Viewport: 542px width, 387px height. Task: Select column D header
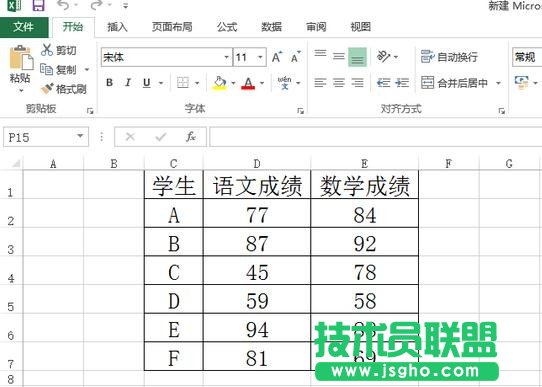(257, 163)
